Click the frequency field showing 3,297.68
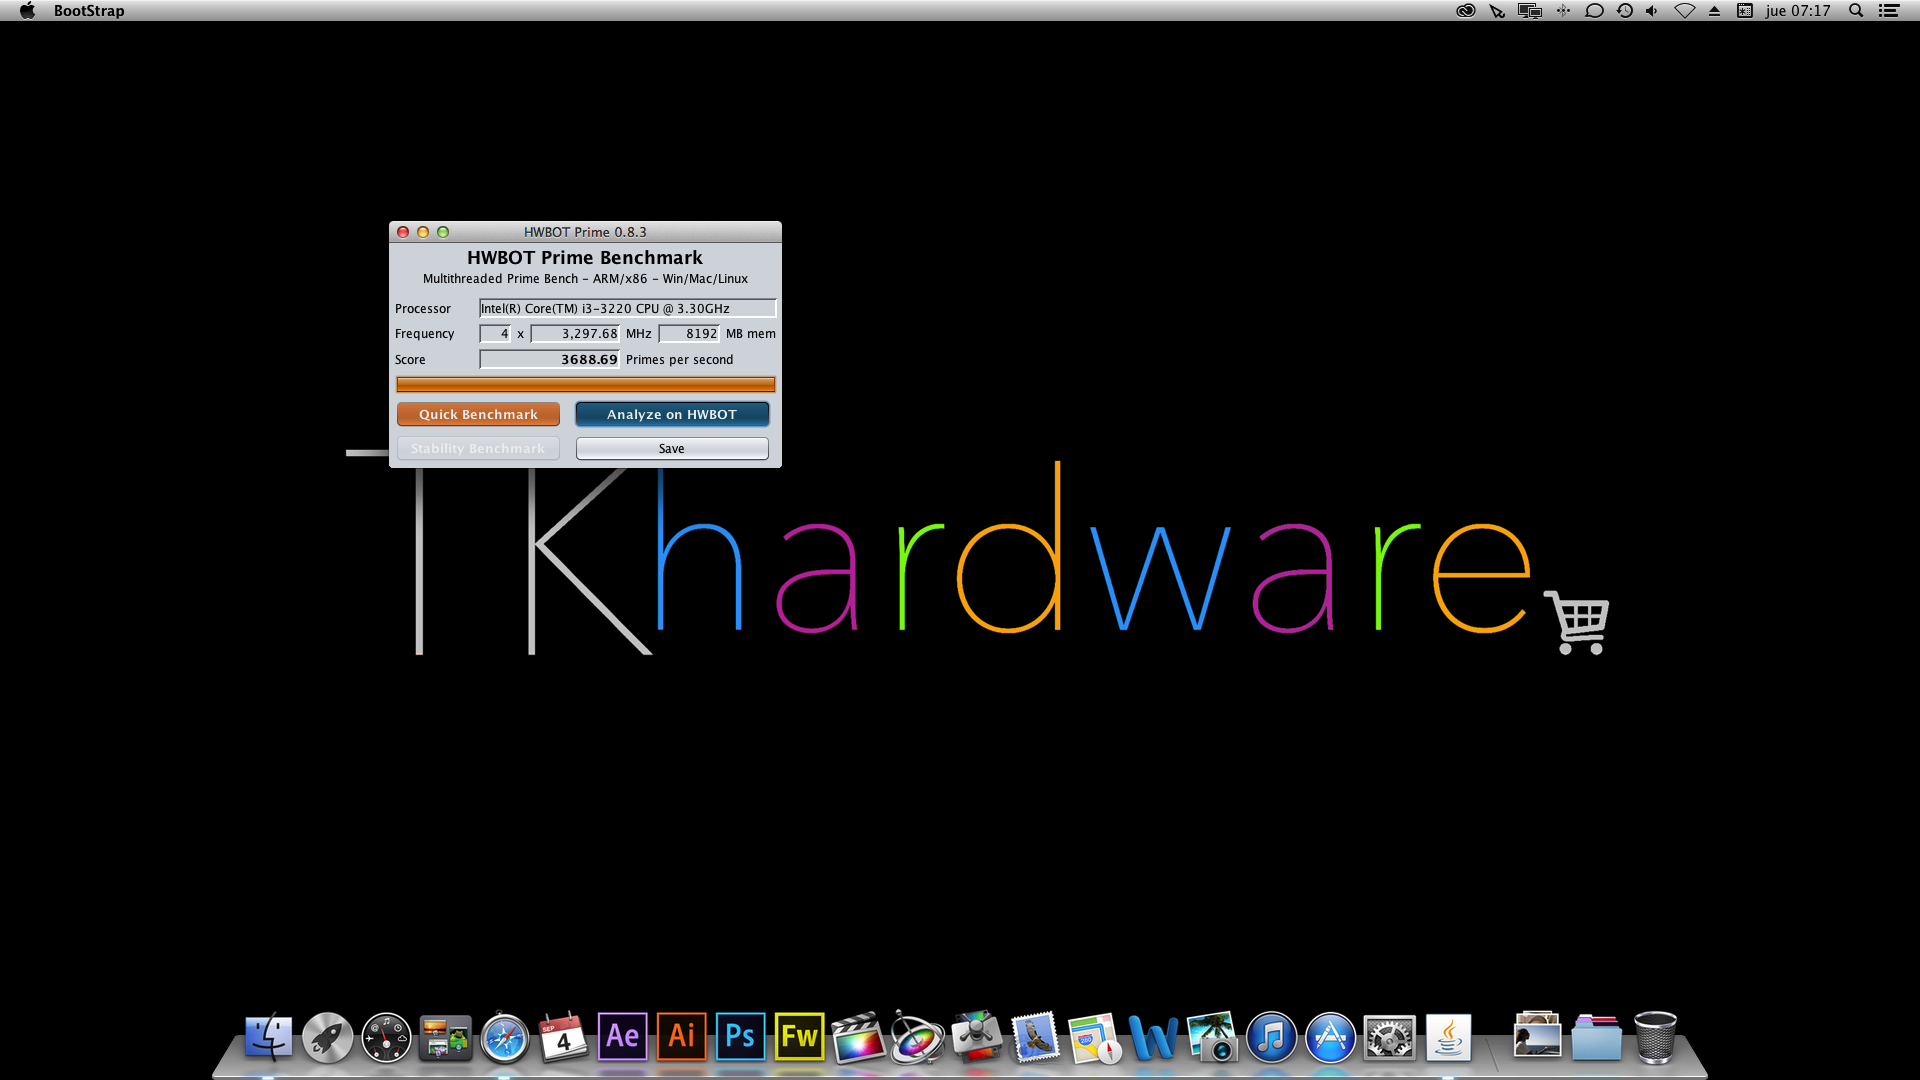 575,333
